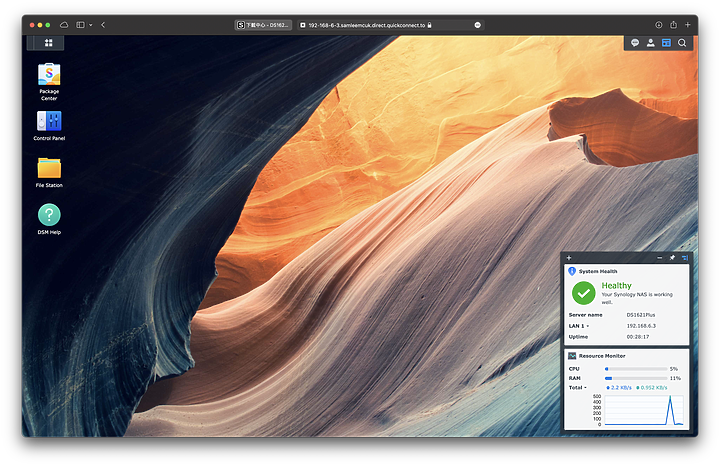
Task: Open the Safari Share button
Action: 674,25
